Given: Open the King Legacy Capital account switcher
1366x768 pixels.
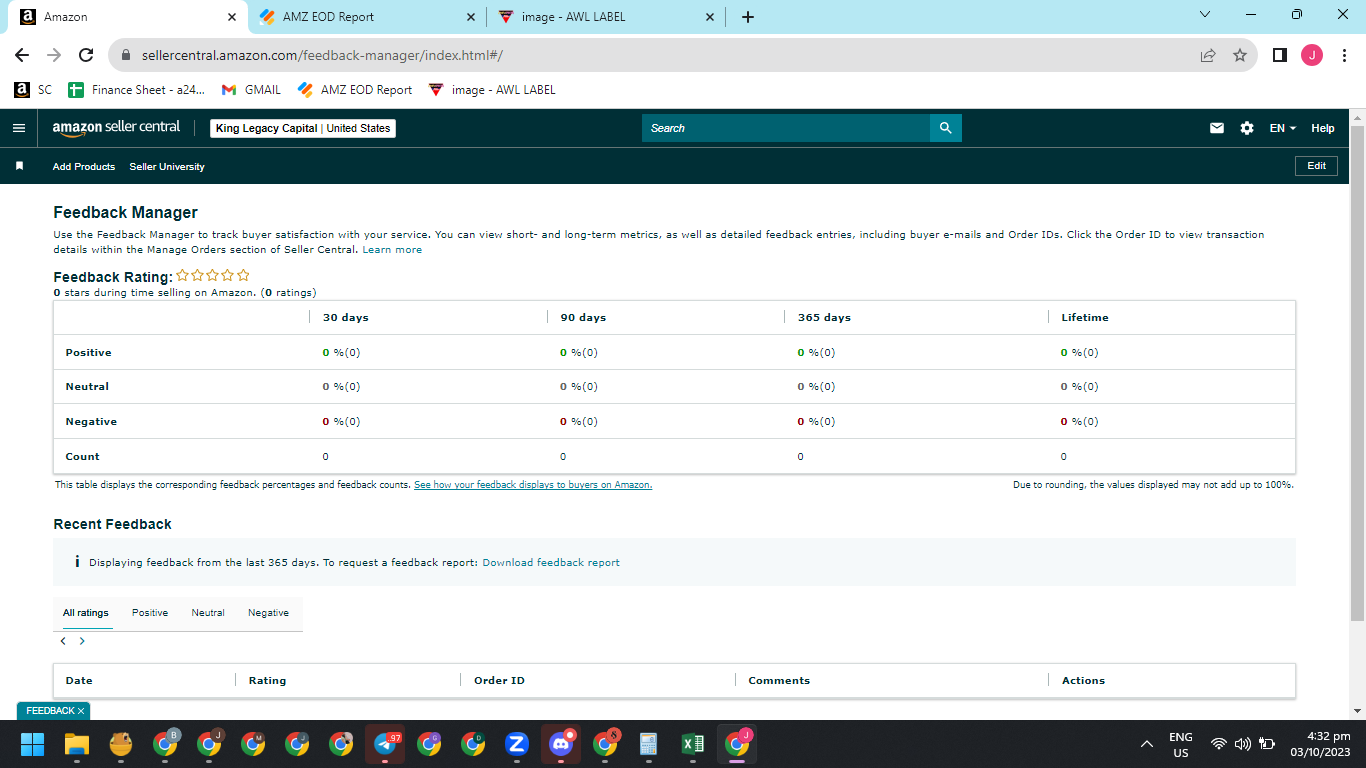Looking at the screenshot, I should tap(303, 128).
